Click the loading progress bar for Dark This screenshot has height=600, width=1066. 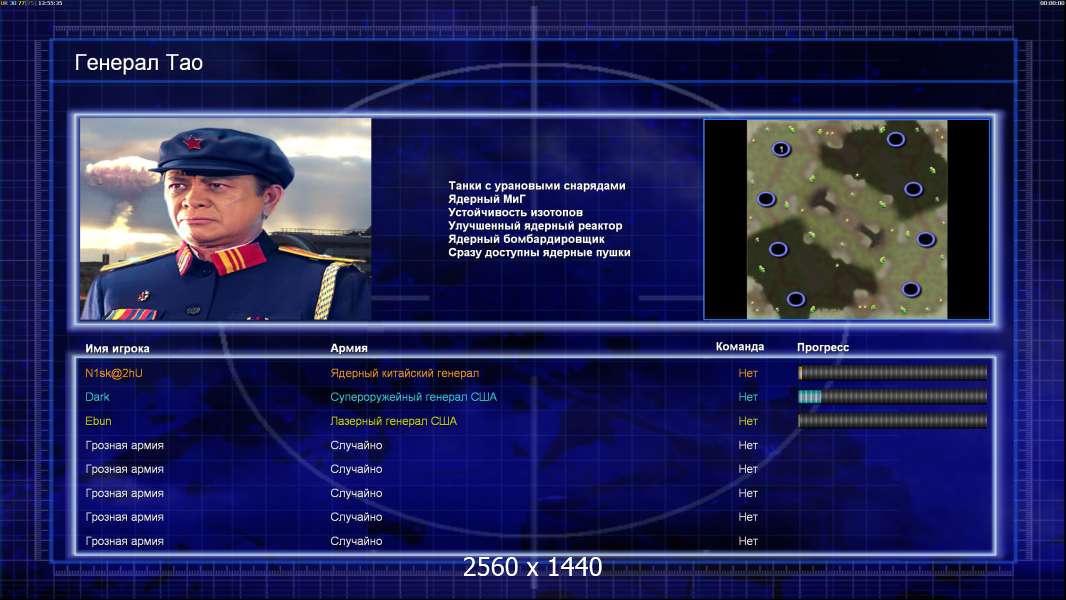point(893,397)
